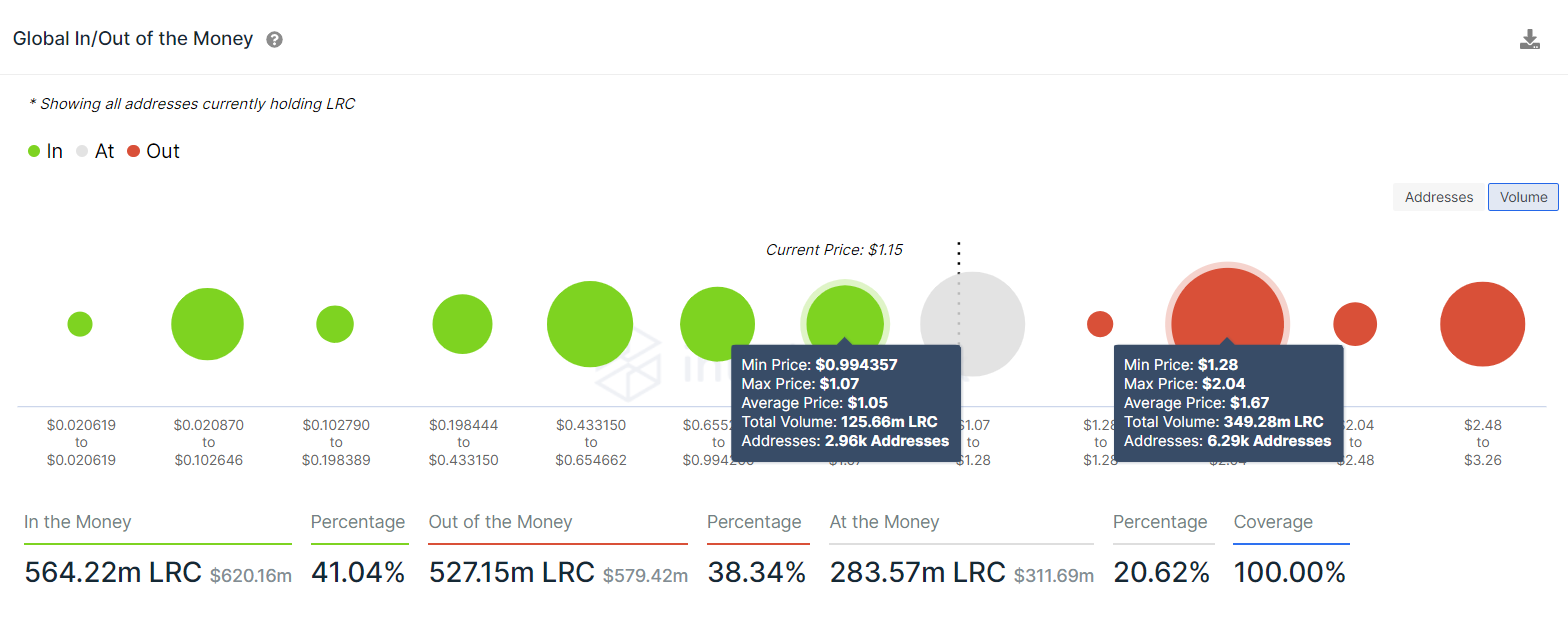Click green bubble for $0.020870 to $0.102646
The width and height of the screenshot is (1568, 629).
[207, 324]
